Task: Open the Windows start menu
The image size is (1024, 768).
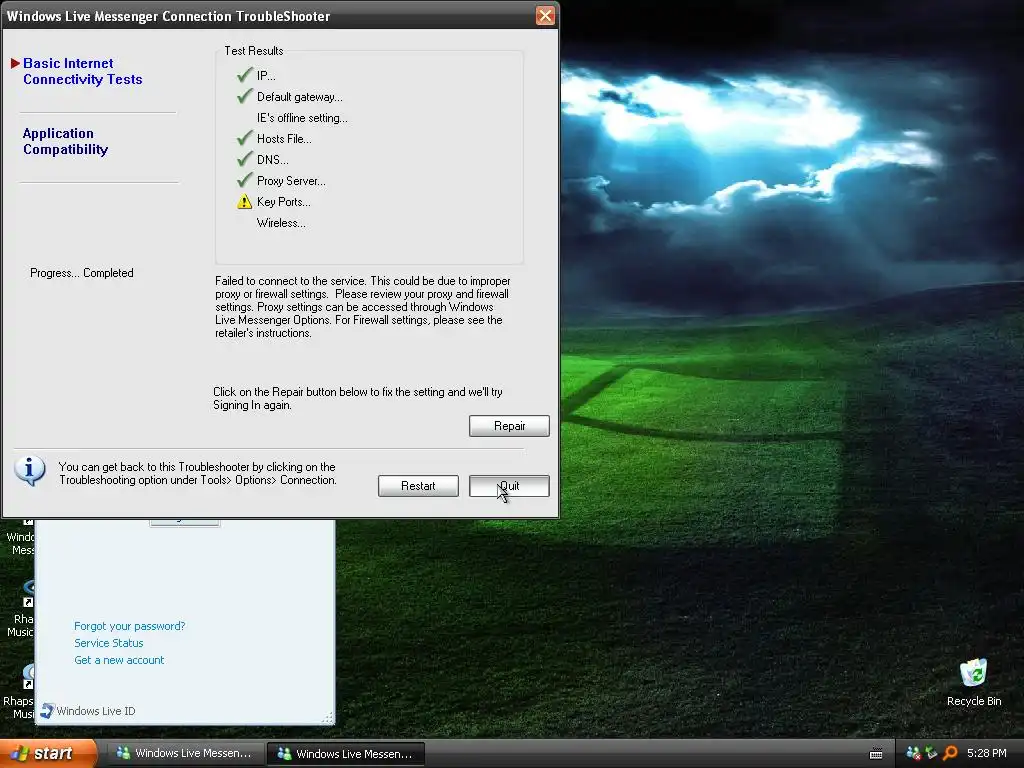Action: point(46,753)
